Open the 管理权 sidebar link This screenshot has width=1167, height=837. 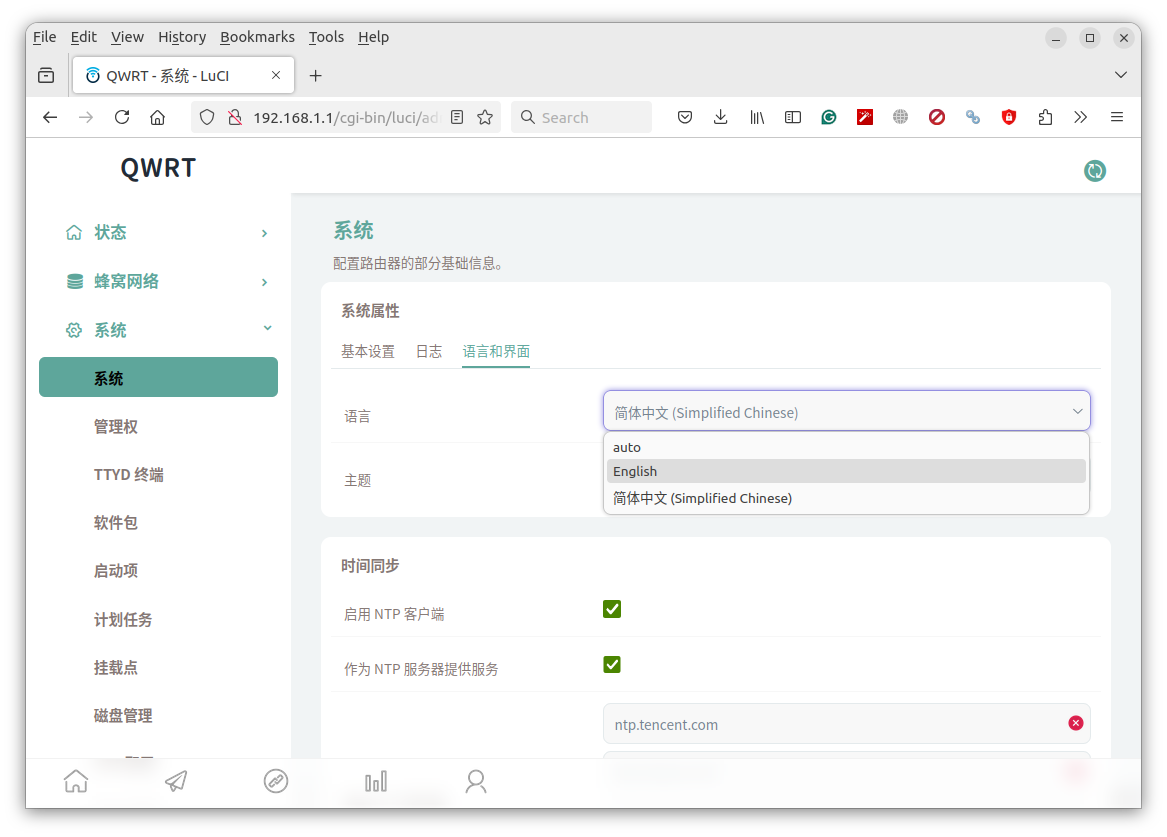click(x=116, y=426)
